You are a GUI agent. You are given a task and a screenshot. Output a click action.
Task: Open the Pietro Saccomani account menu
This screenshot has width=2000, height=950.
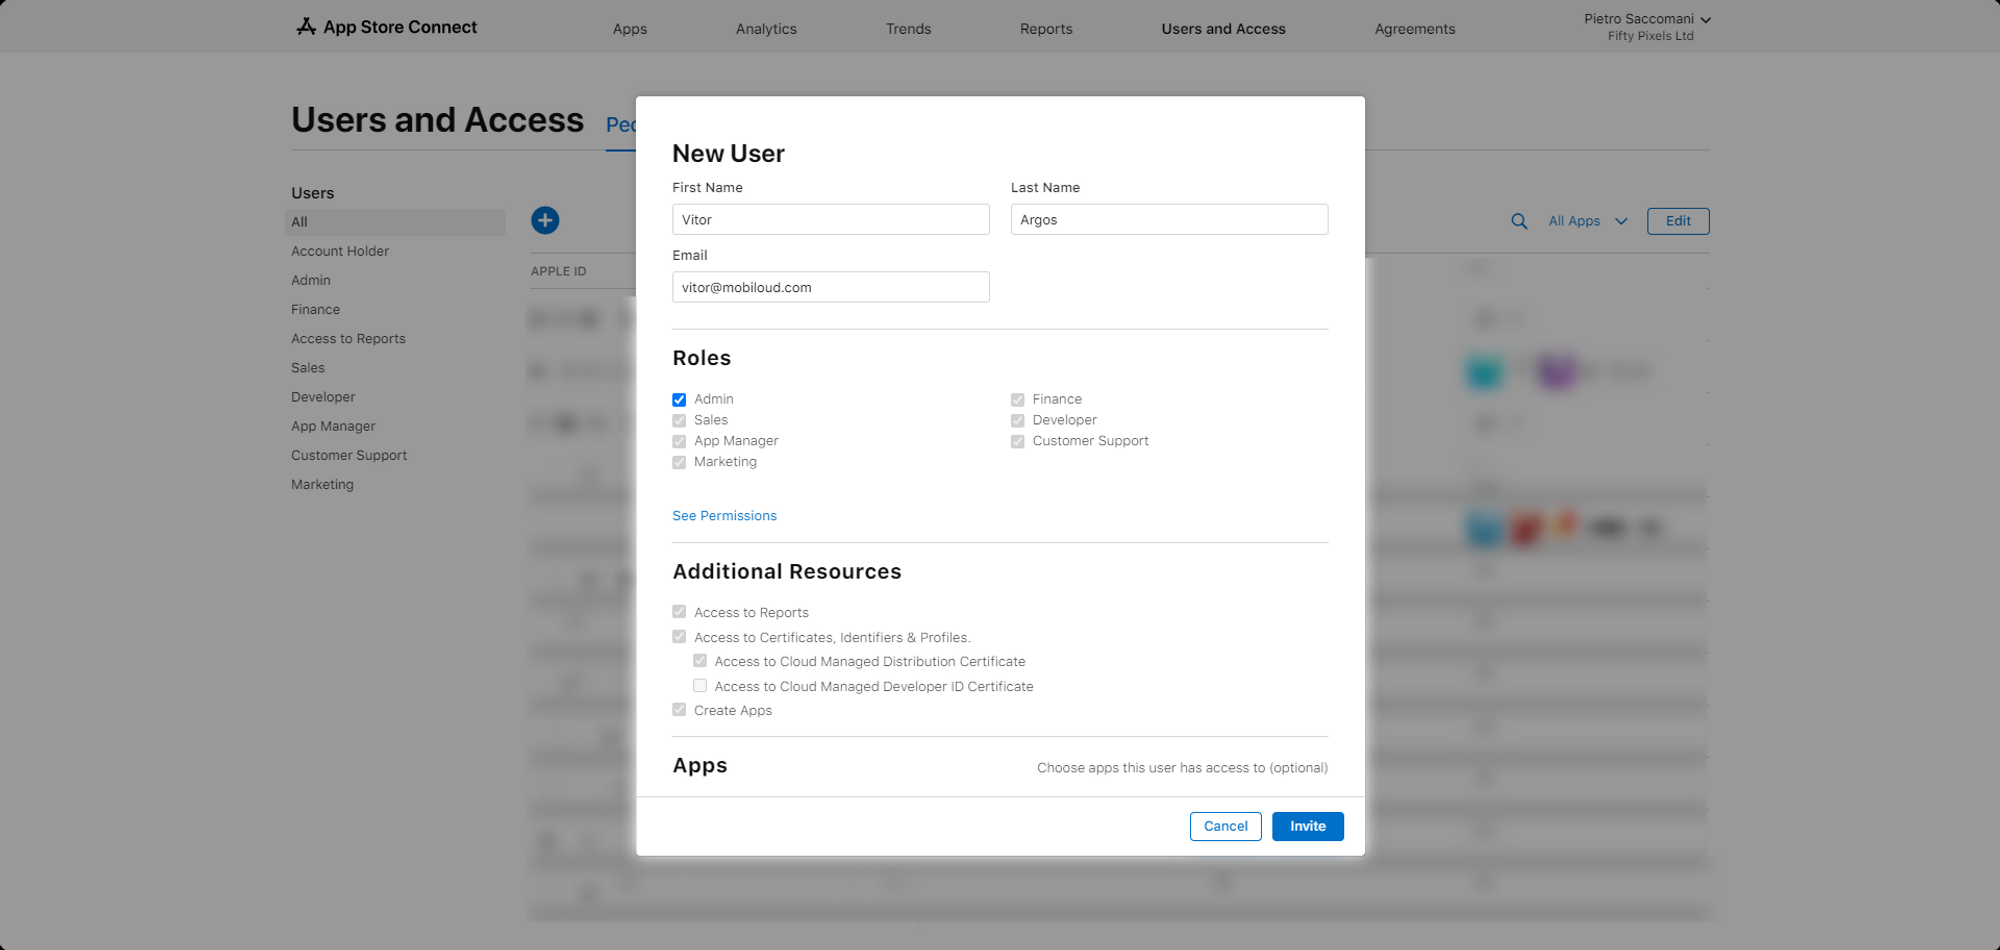(1647, 27)
